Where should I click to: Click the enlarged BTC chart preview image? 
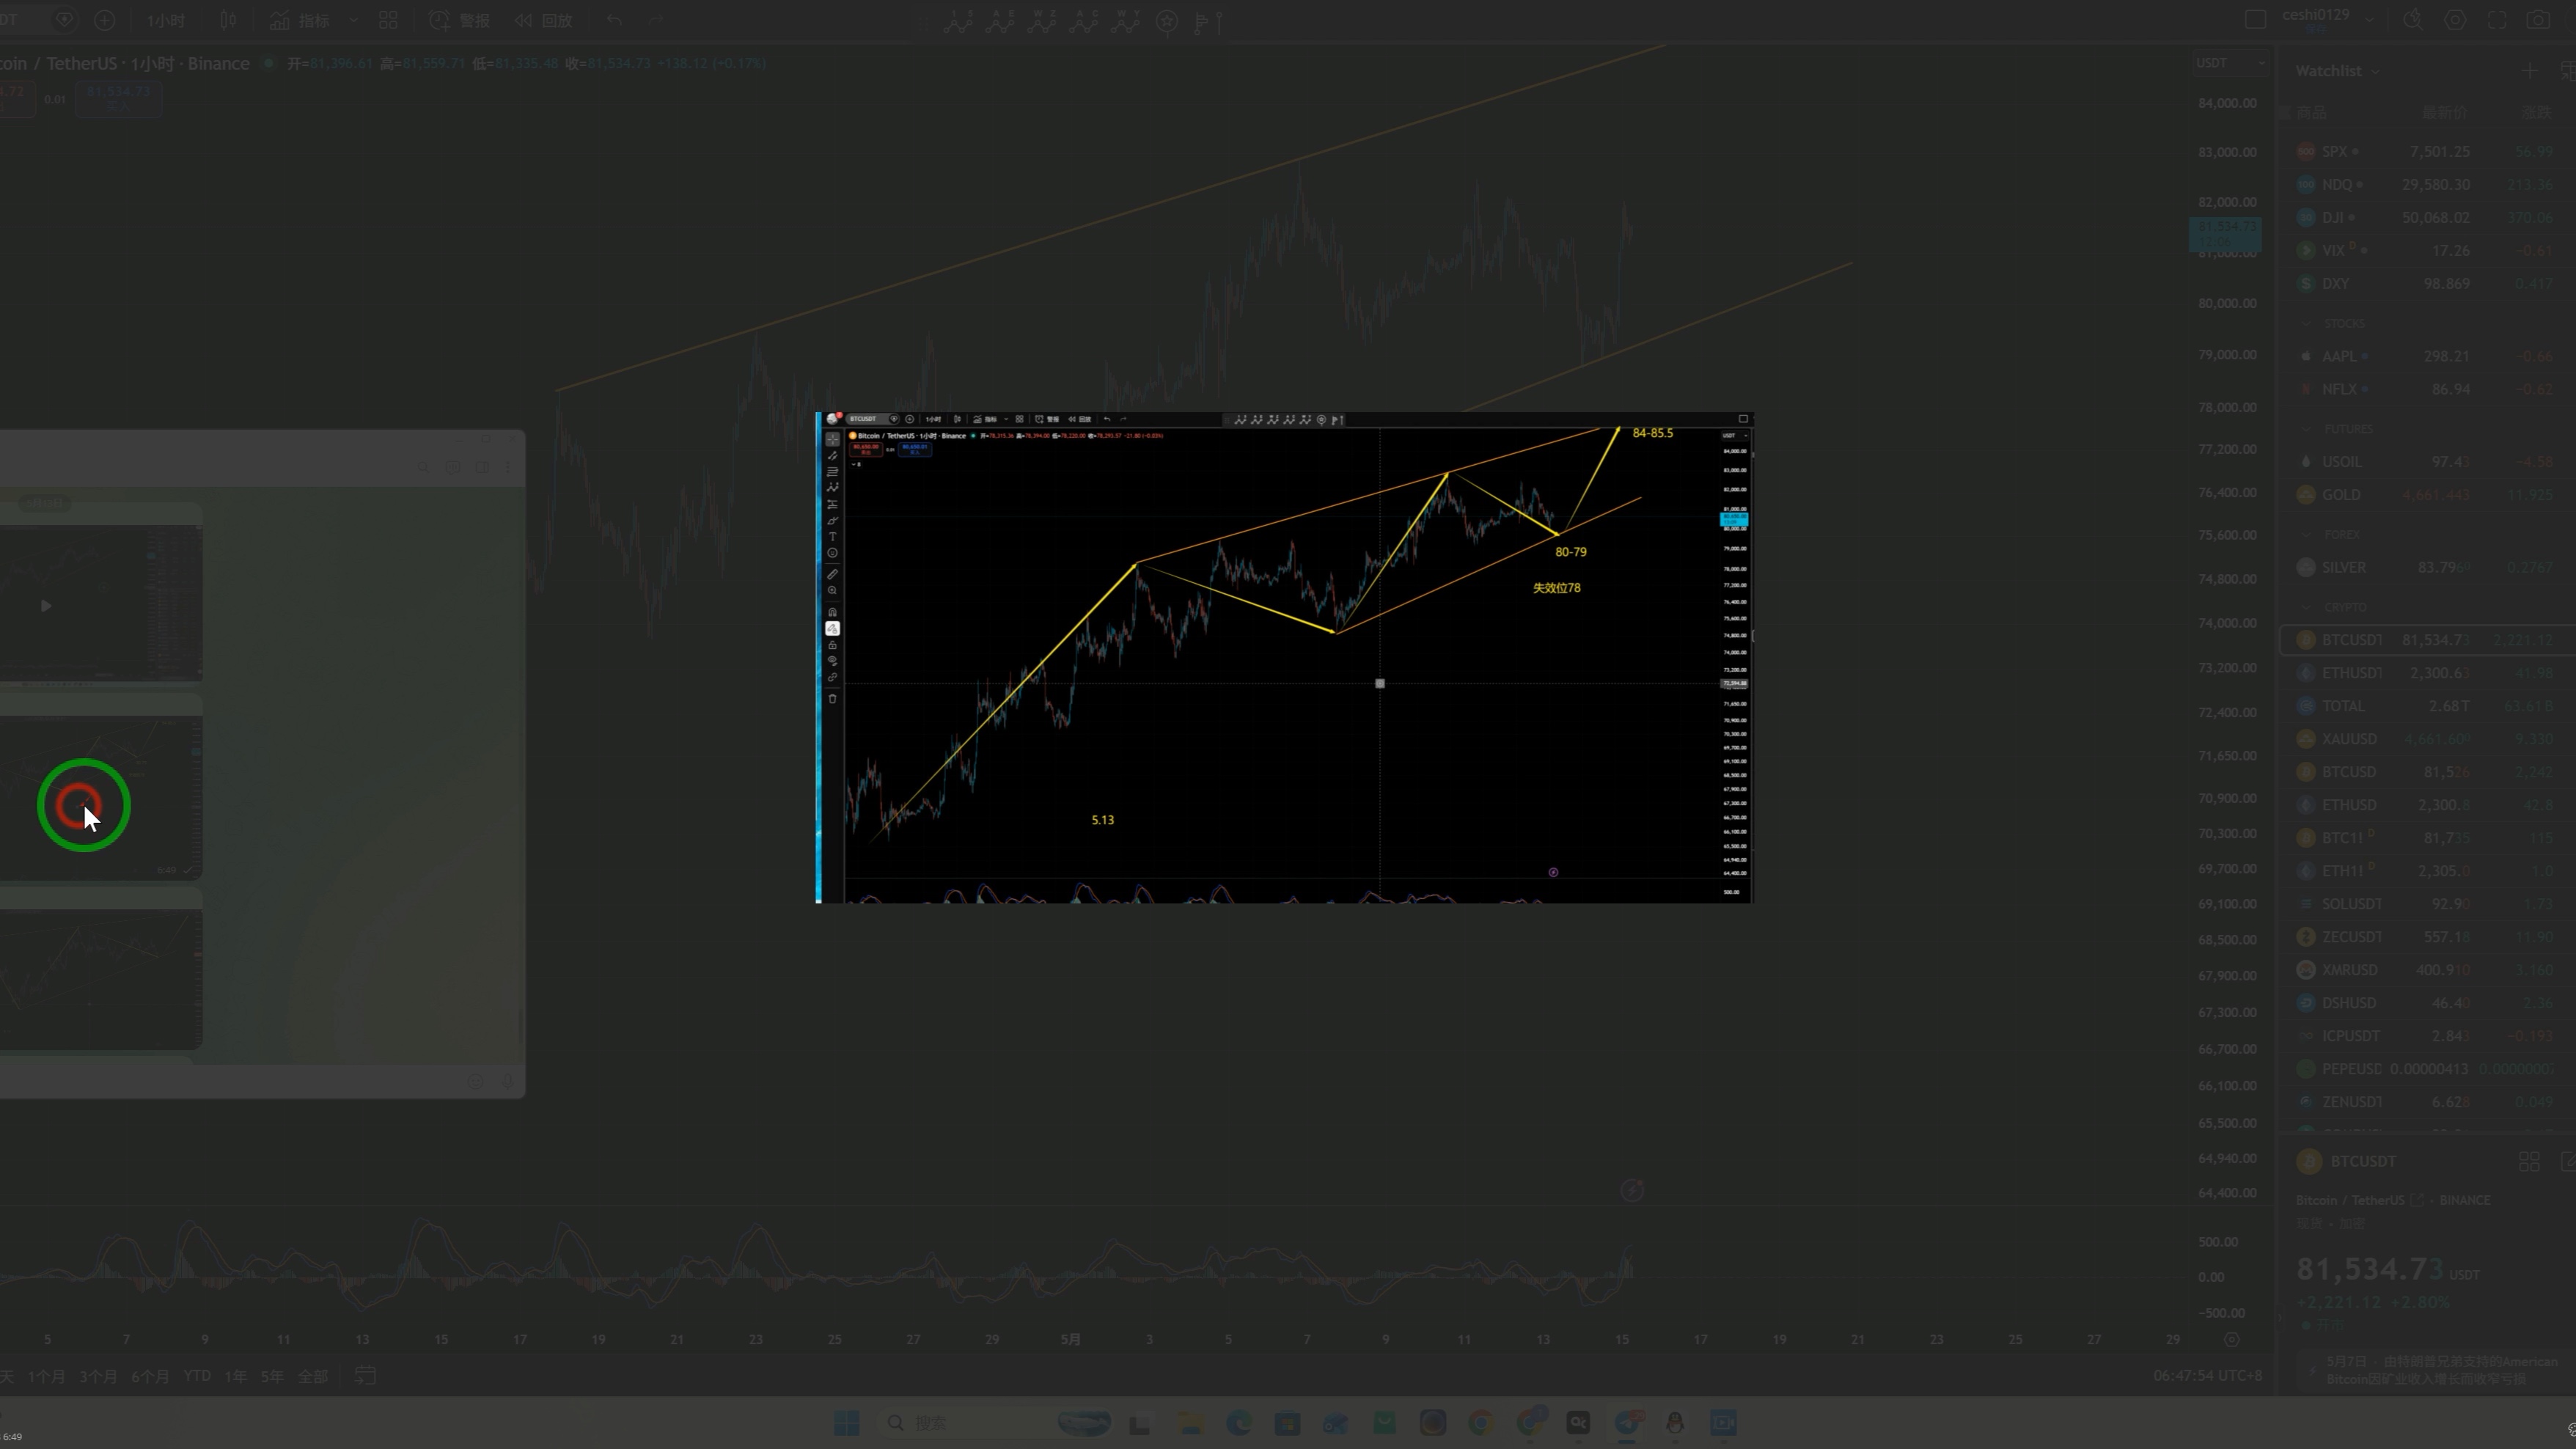(x=1285, y=657)
